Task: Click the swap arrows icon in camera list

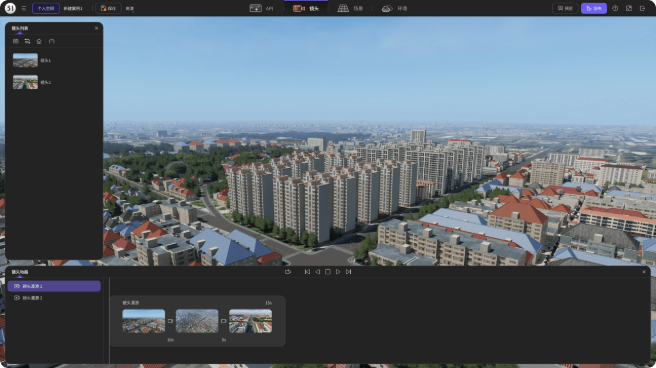Action: click(x=27, y=41)
